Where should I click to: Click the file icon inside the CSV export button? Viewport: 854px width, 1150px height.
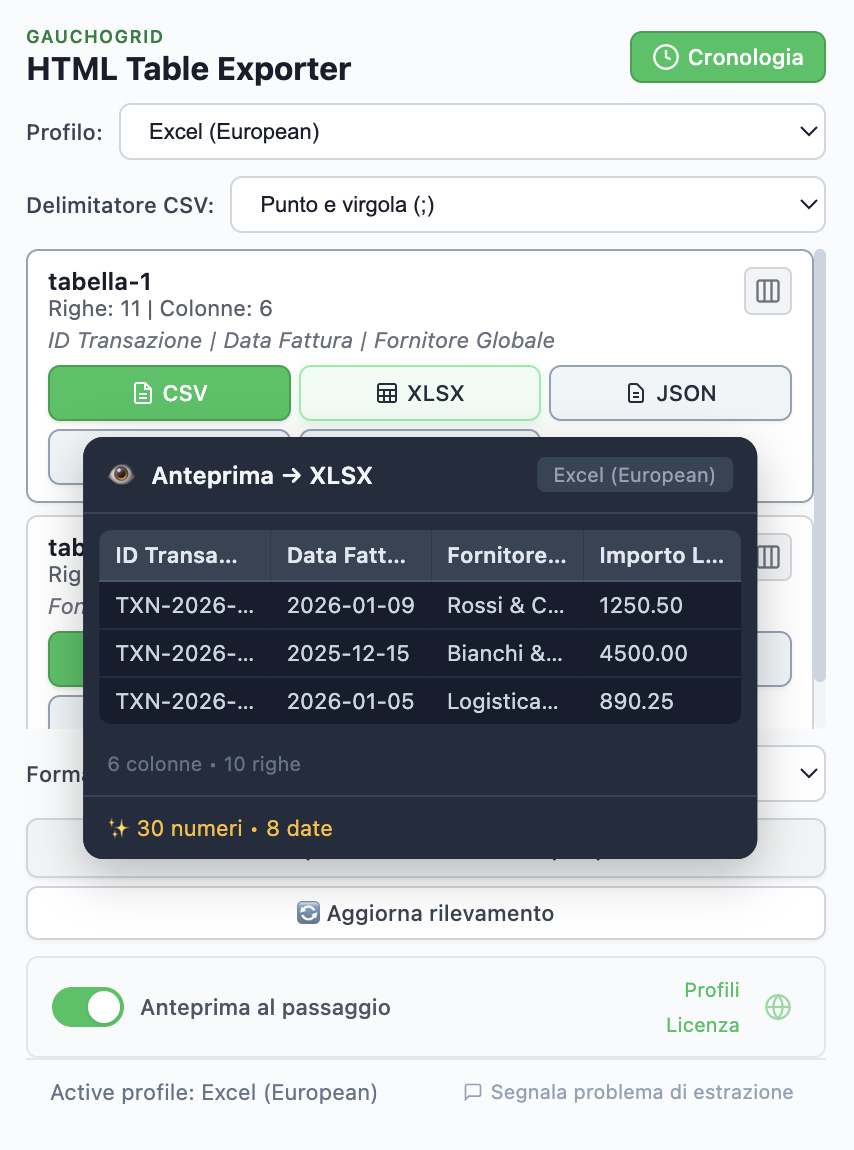140,392
